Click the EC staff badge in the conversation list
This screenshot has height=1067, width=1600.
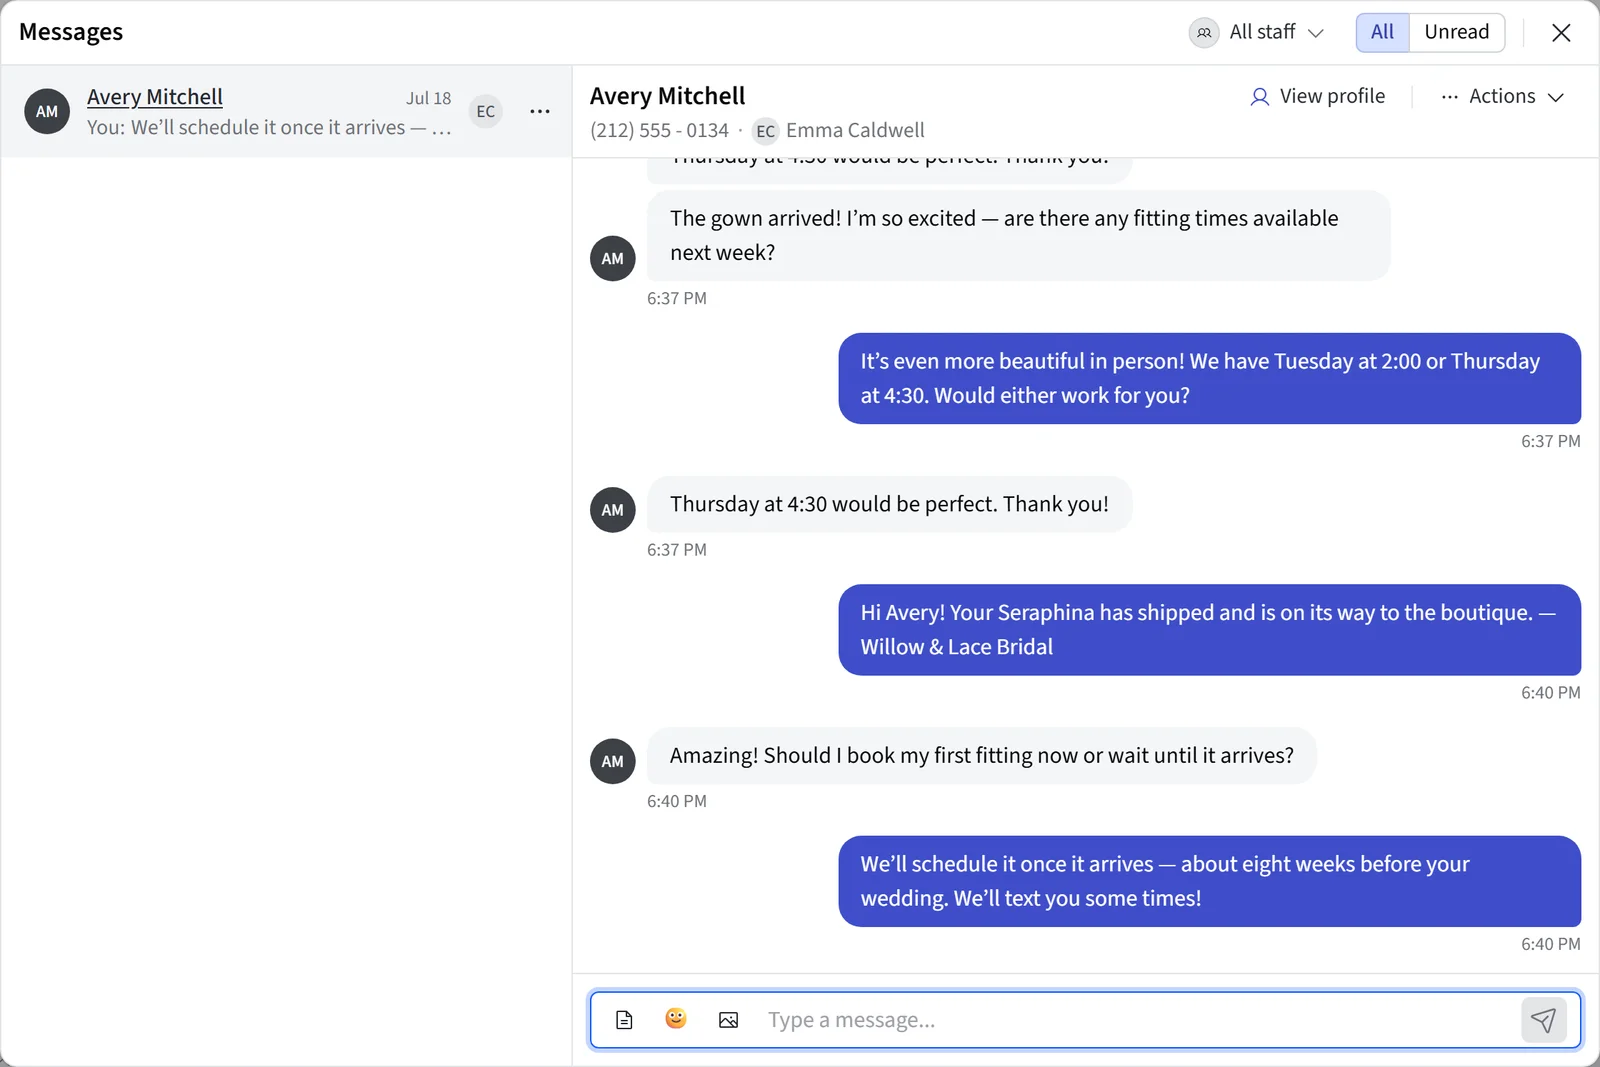coord(486,111)
